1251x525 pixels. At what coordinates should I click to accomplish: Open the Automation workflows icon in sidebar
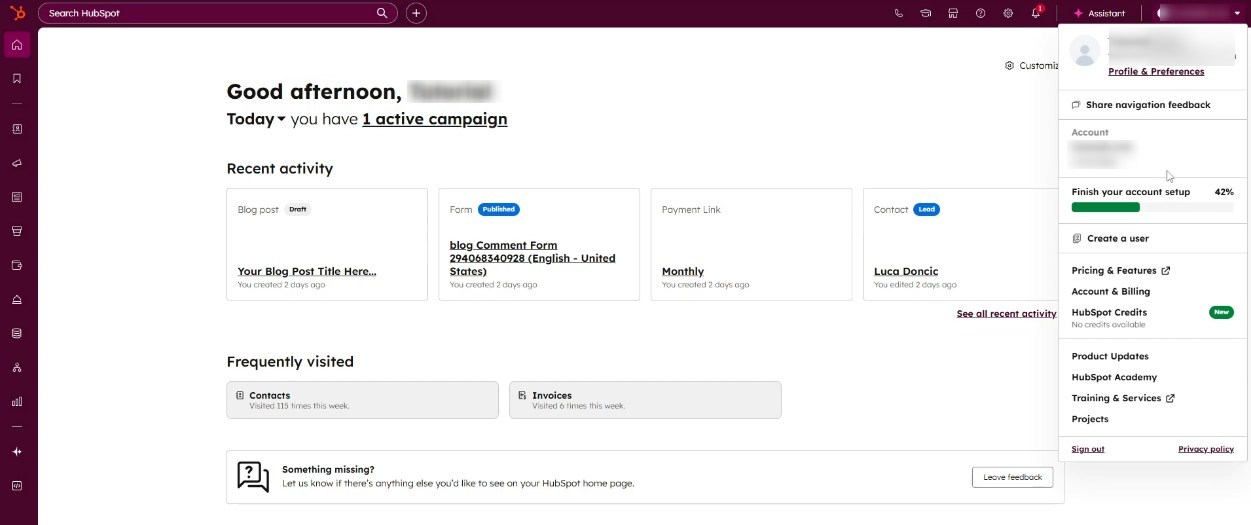click(17, 367)
